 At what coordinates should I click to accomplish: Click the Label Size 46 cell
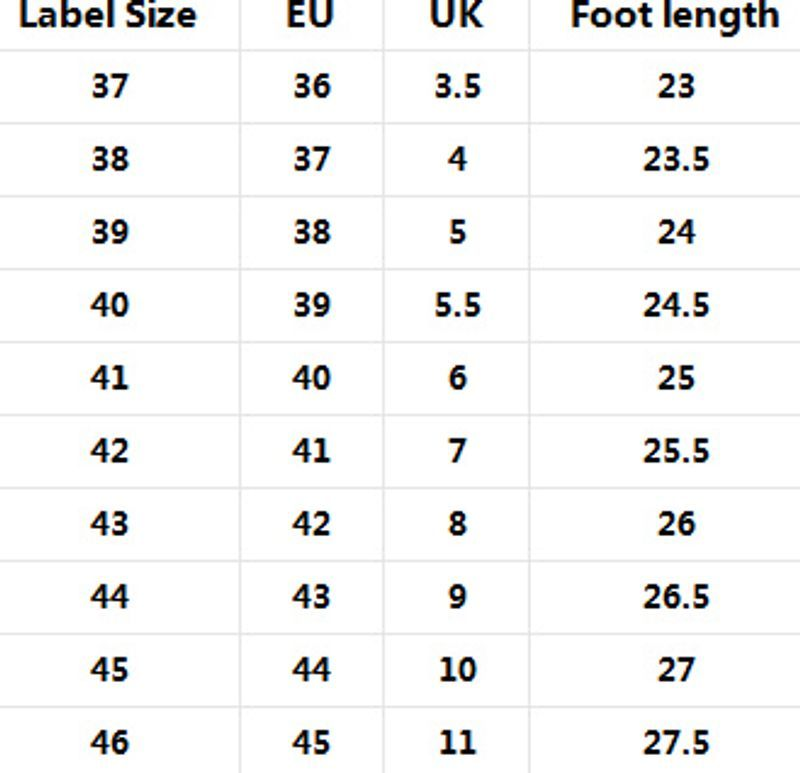pos(109,742)
